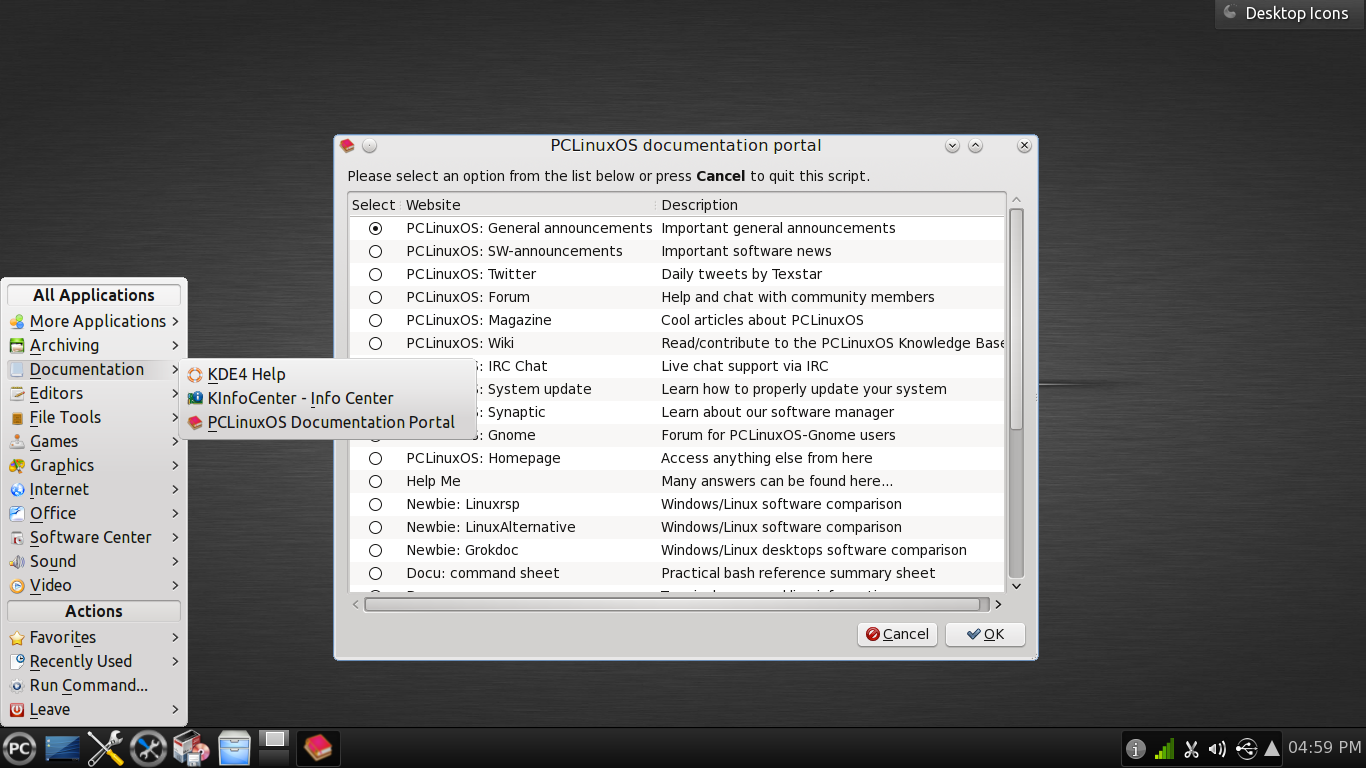The image size is (1366, 768).
Task: Open the file manager drawer icon on the taskbar
Action: pyautogui.click(x=234, y=748)
